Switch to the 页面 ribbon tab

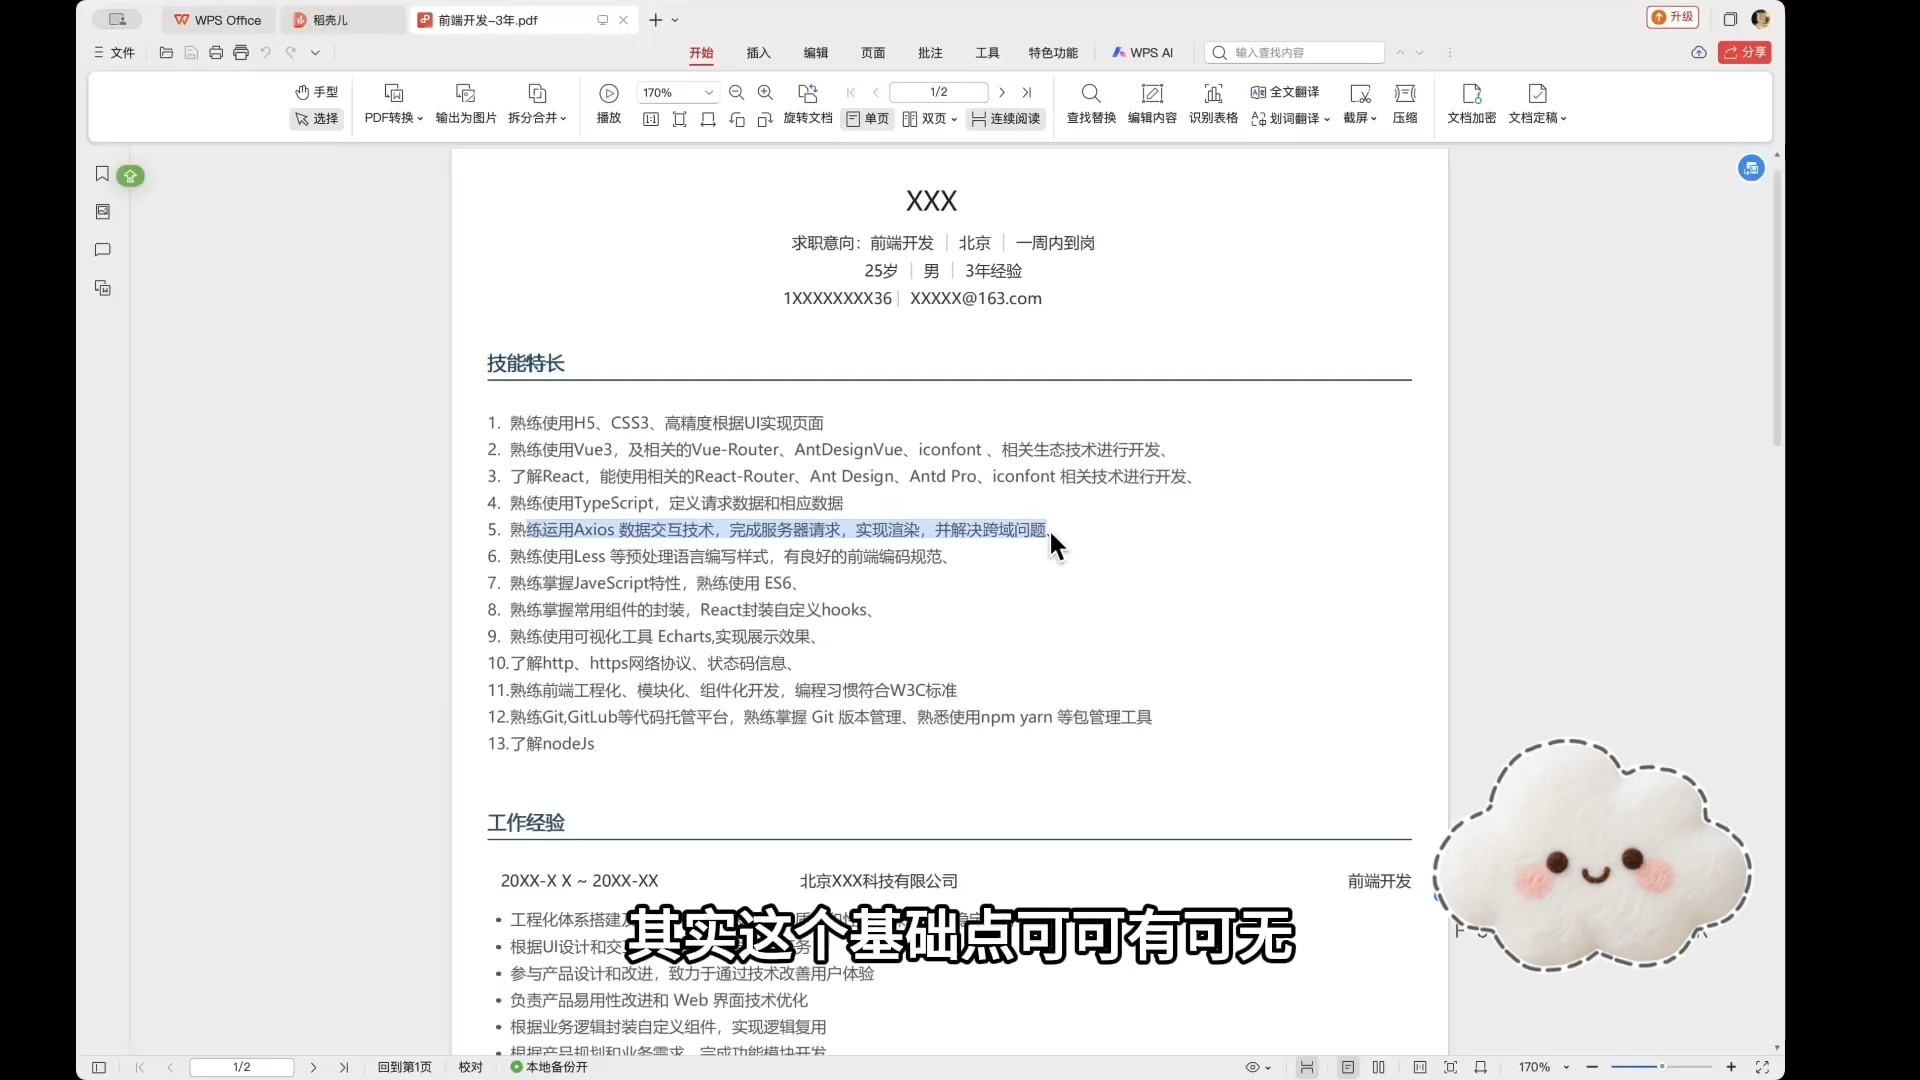coord(873,53)
